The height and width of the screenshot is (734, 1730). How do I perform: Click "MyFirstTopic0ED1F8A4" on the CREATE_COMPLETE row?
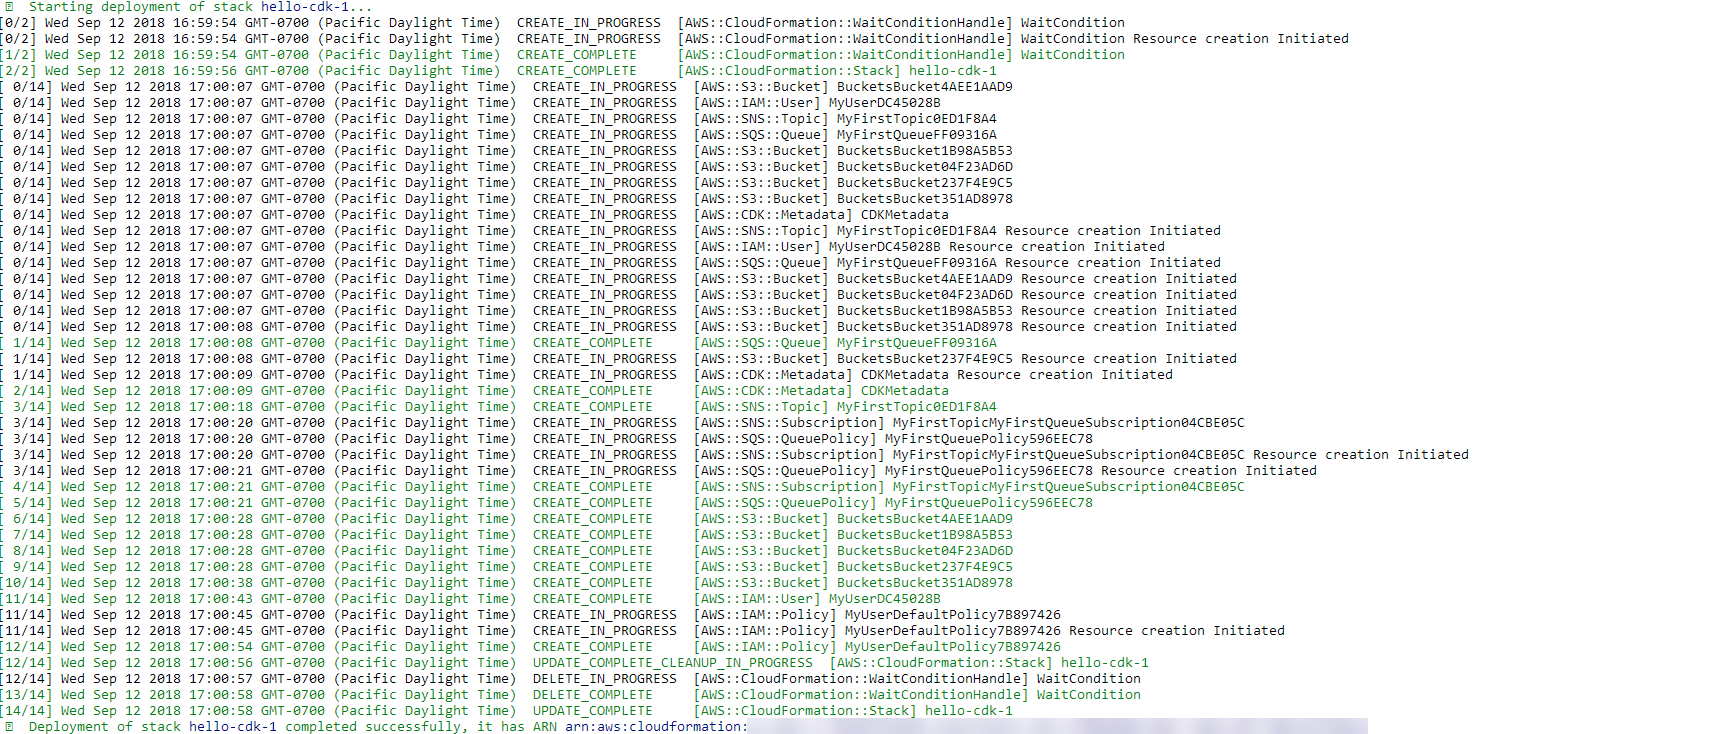917,407
